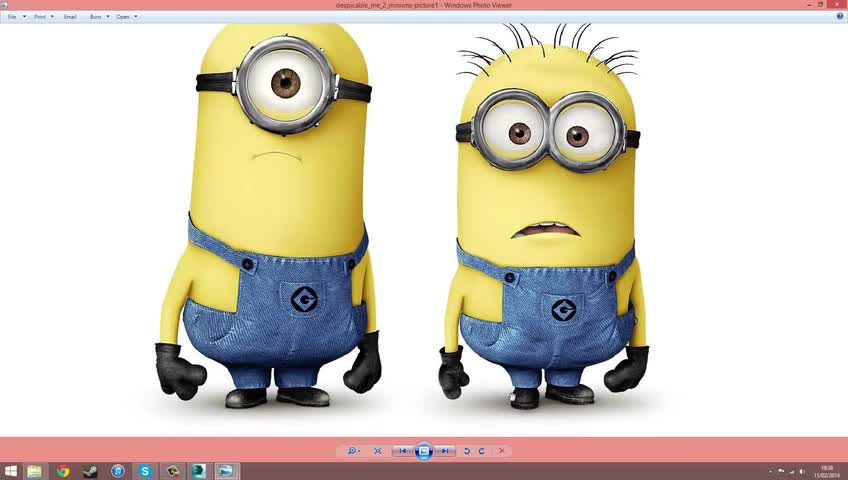Viewport: 848px width, 480px height.
Task: Click the taskbar clock and date
Action: pos(827,471)
